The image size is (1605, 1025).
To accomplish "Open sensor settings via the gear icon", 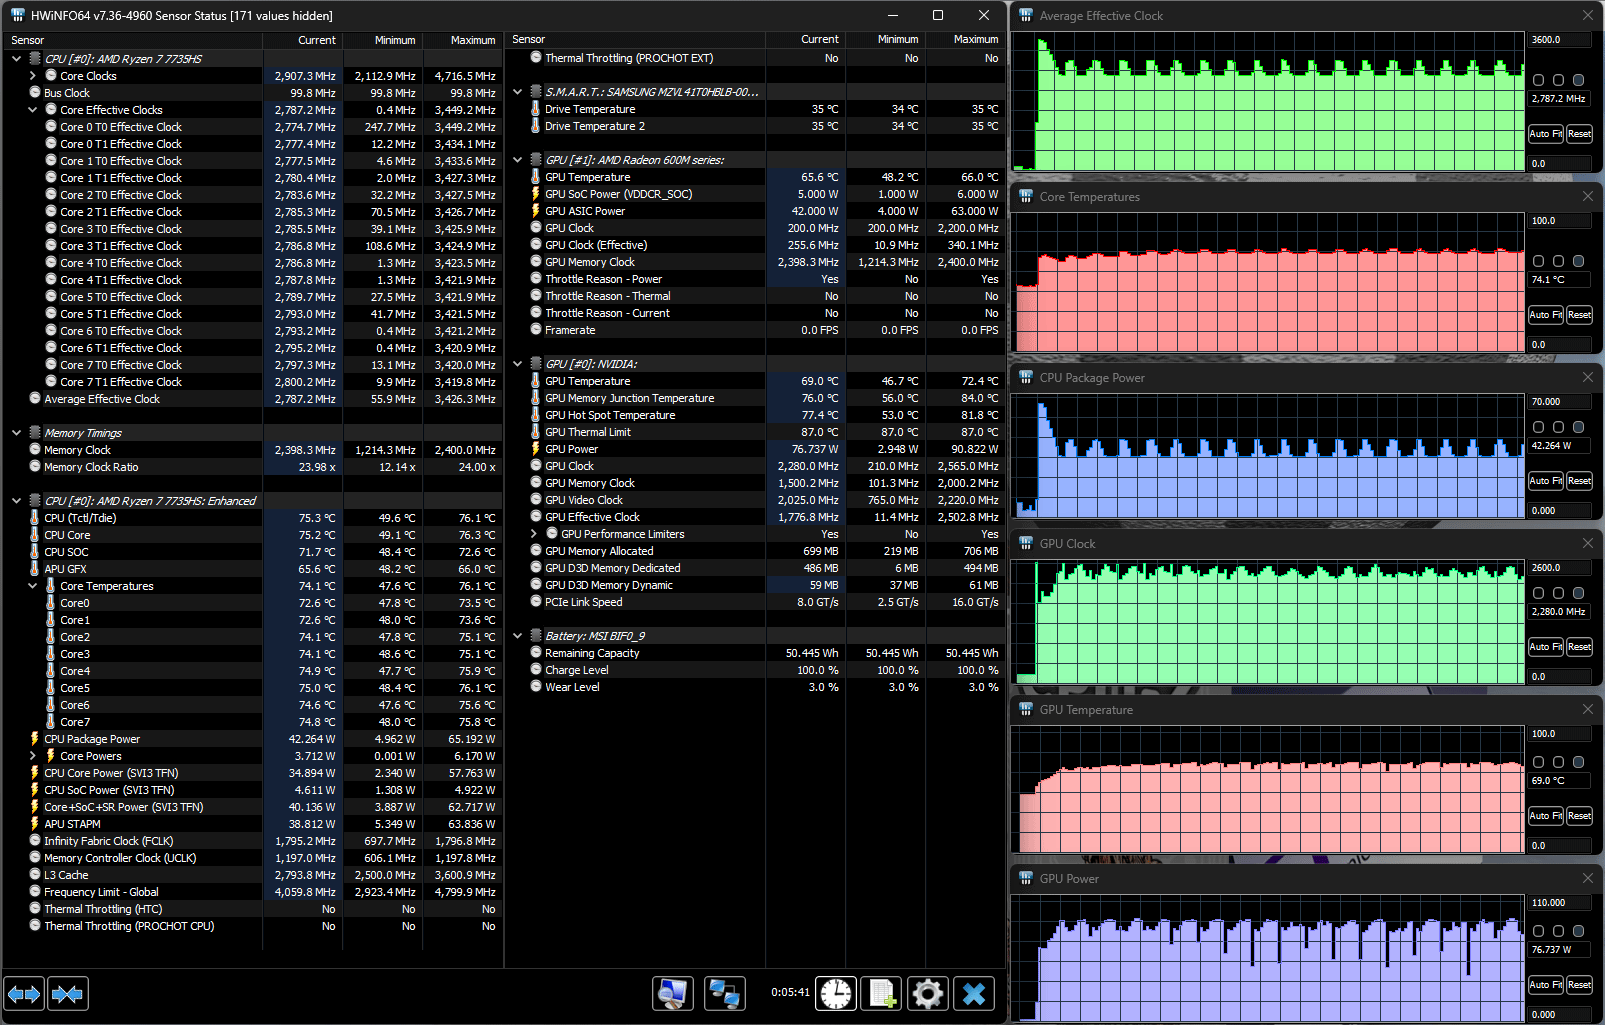I will click(x=928, y=994).
